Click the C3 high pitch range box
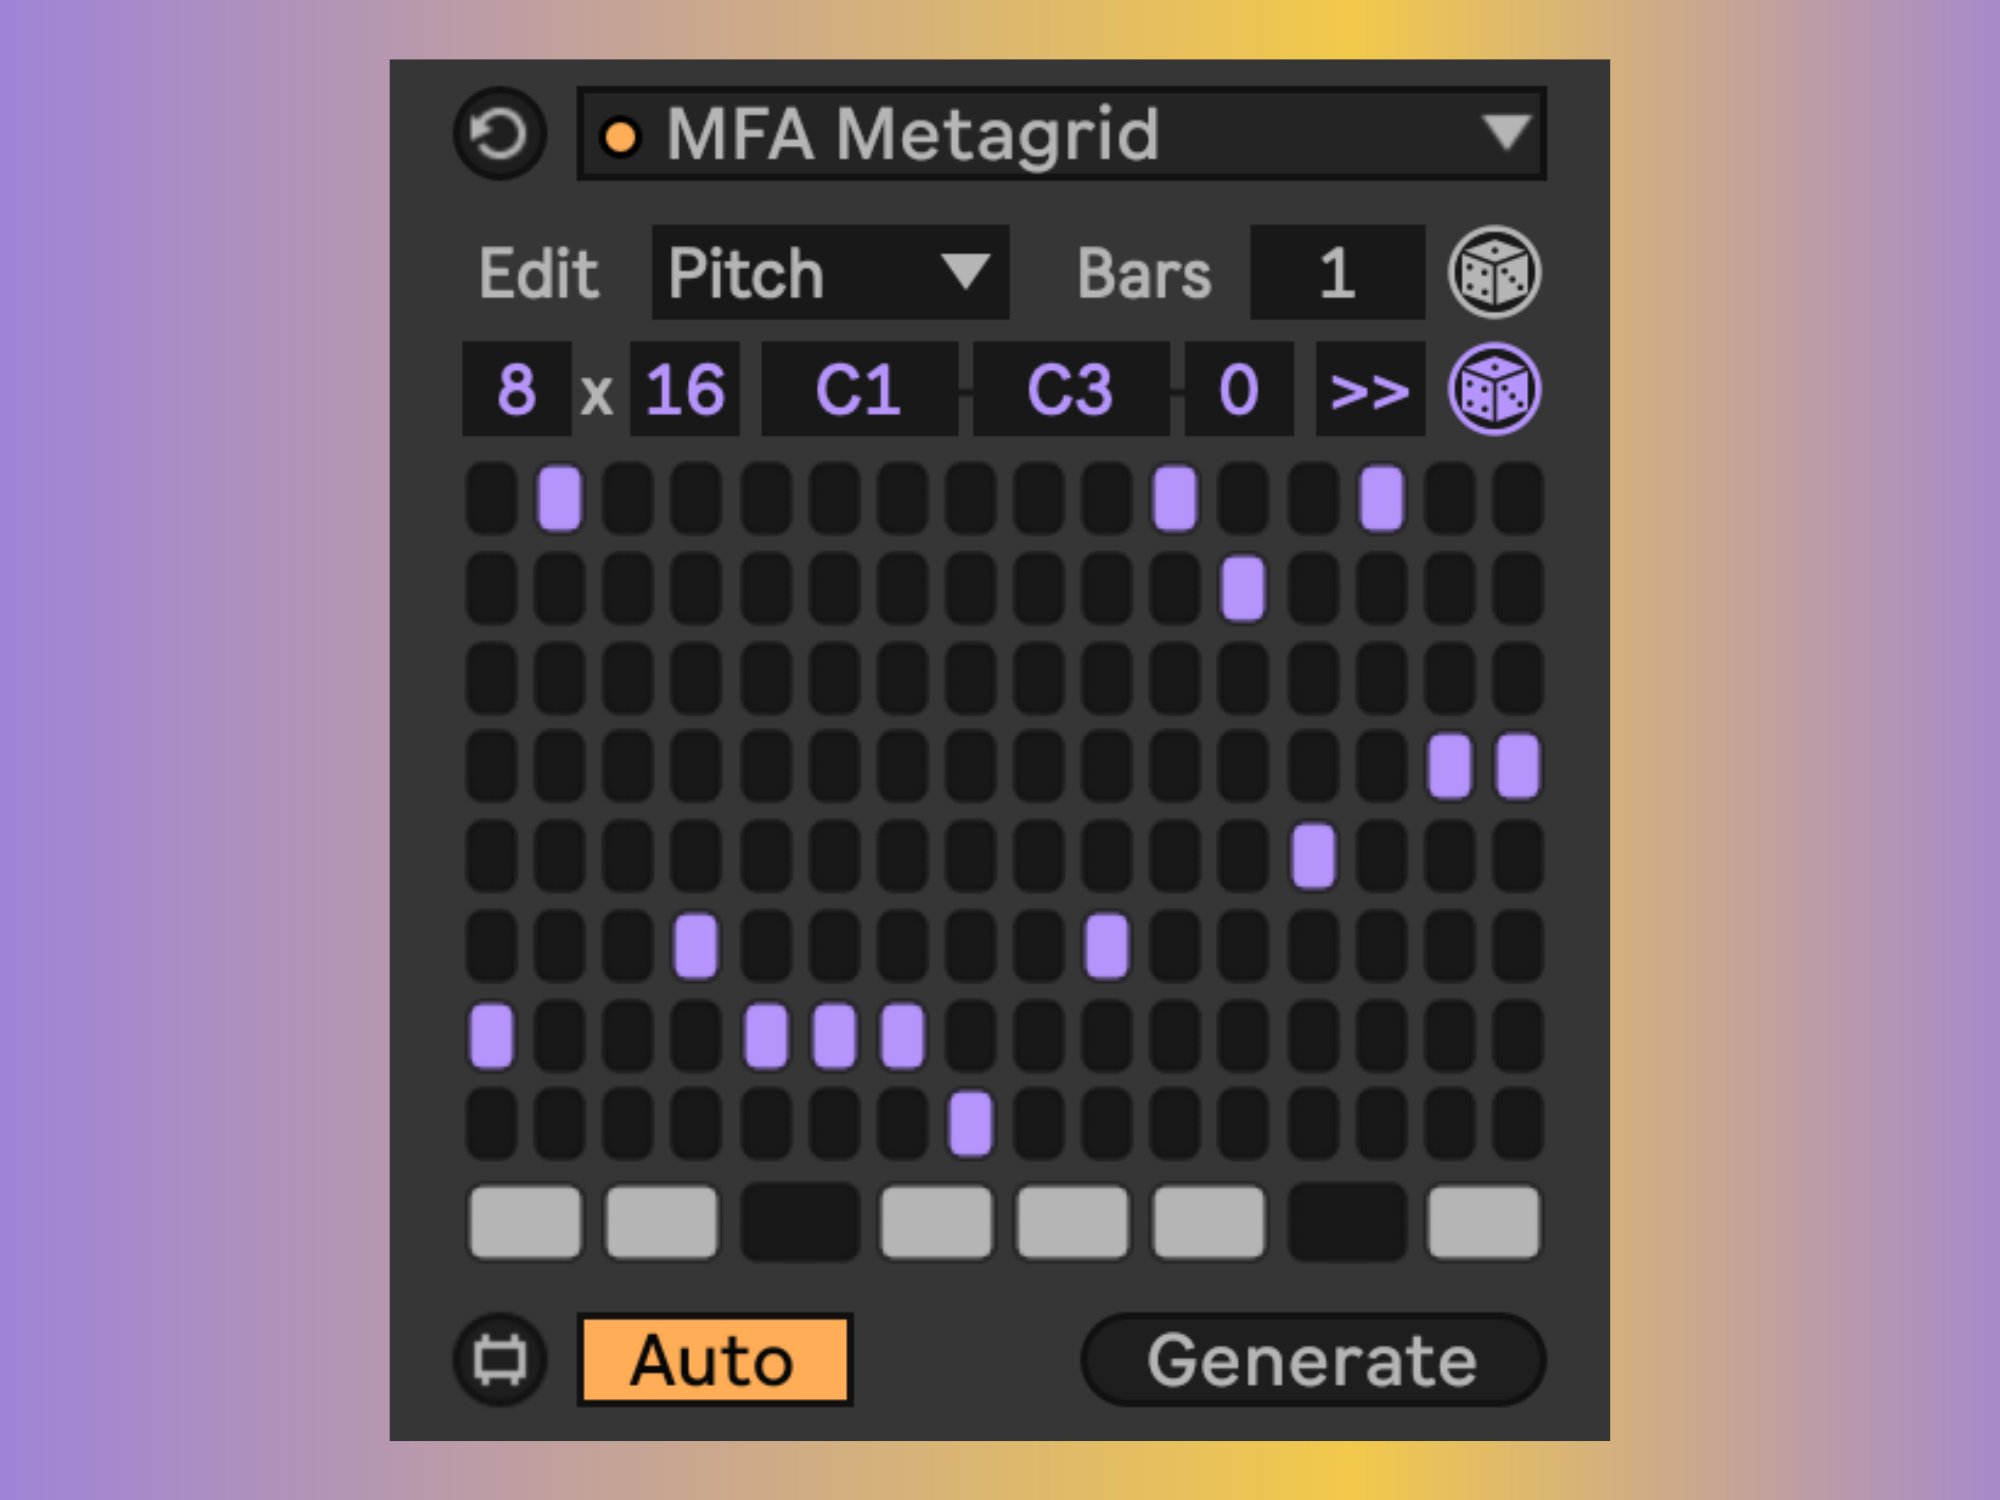Image resolution: width=2000 pixels, height=1500 pixels. tap(1071, 389)
